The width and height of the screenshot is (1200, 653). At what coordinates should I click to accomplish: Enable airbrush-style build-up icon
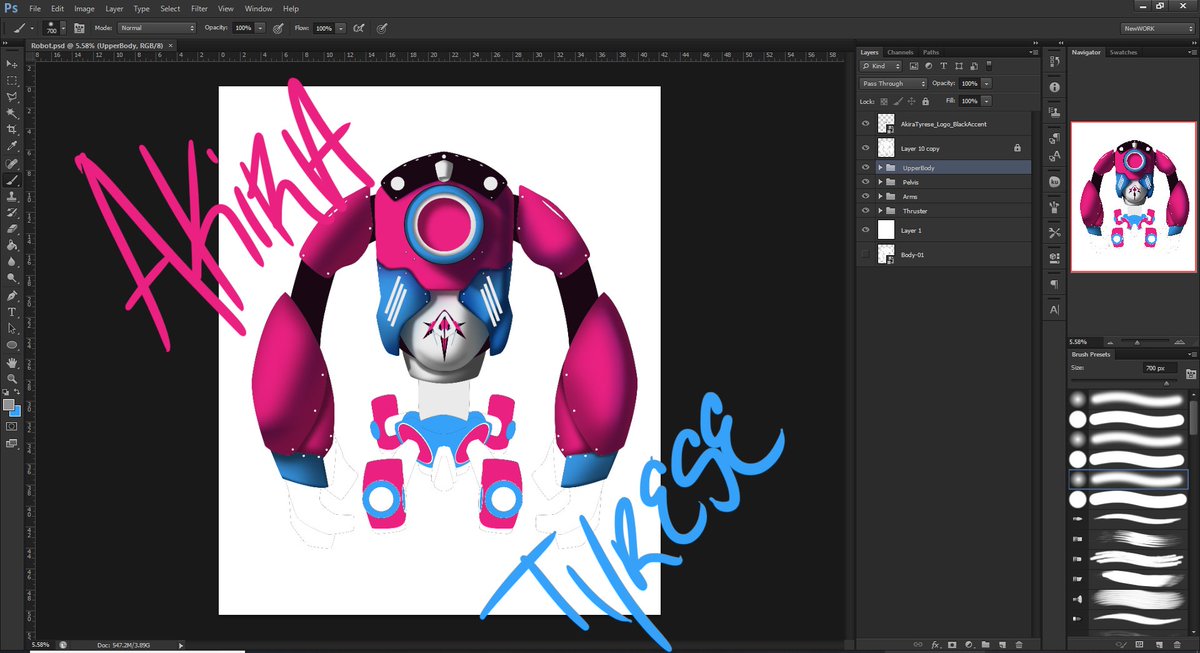[x=357, y=28]
